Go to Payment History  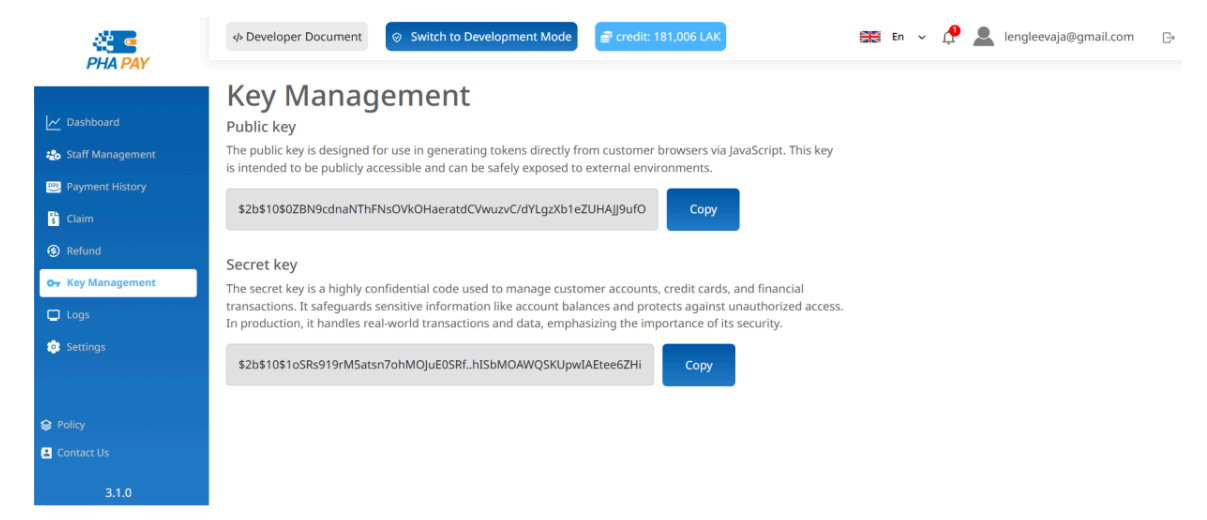(x=106, y=187)
